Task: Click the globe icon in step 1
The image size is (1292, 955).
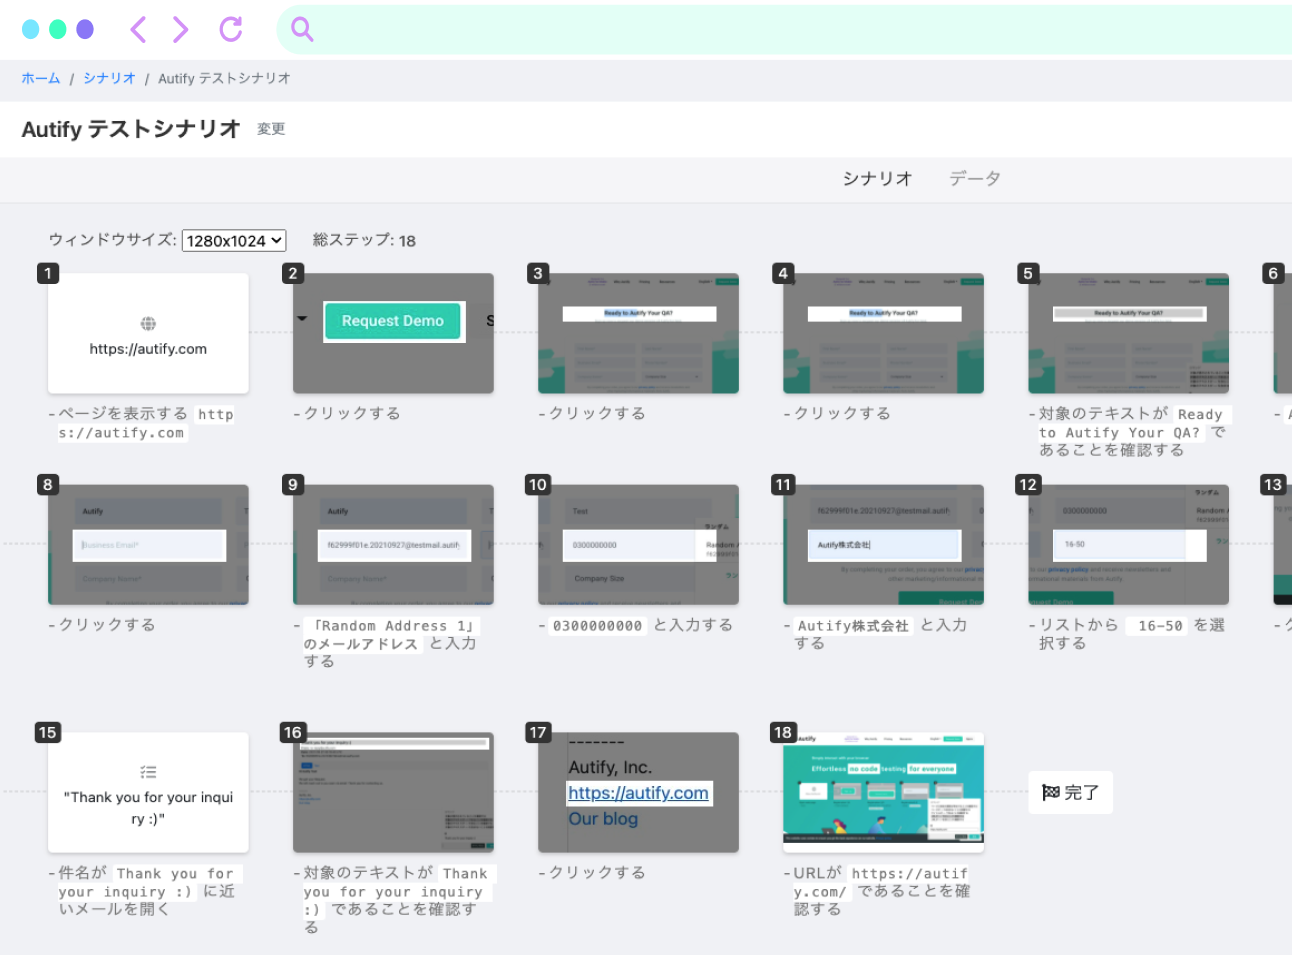Action: click(148, 323)
